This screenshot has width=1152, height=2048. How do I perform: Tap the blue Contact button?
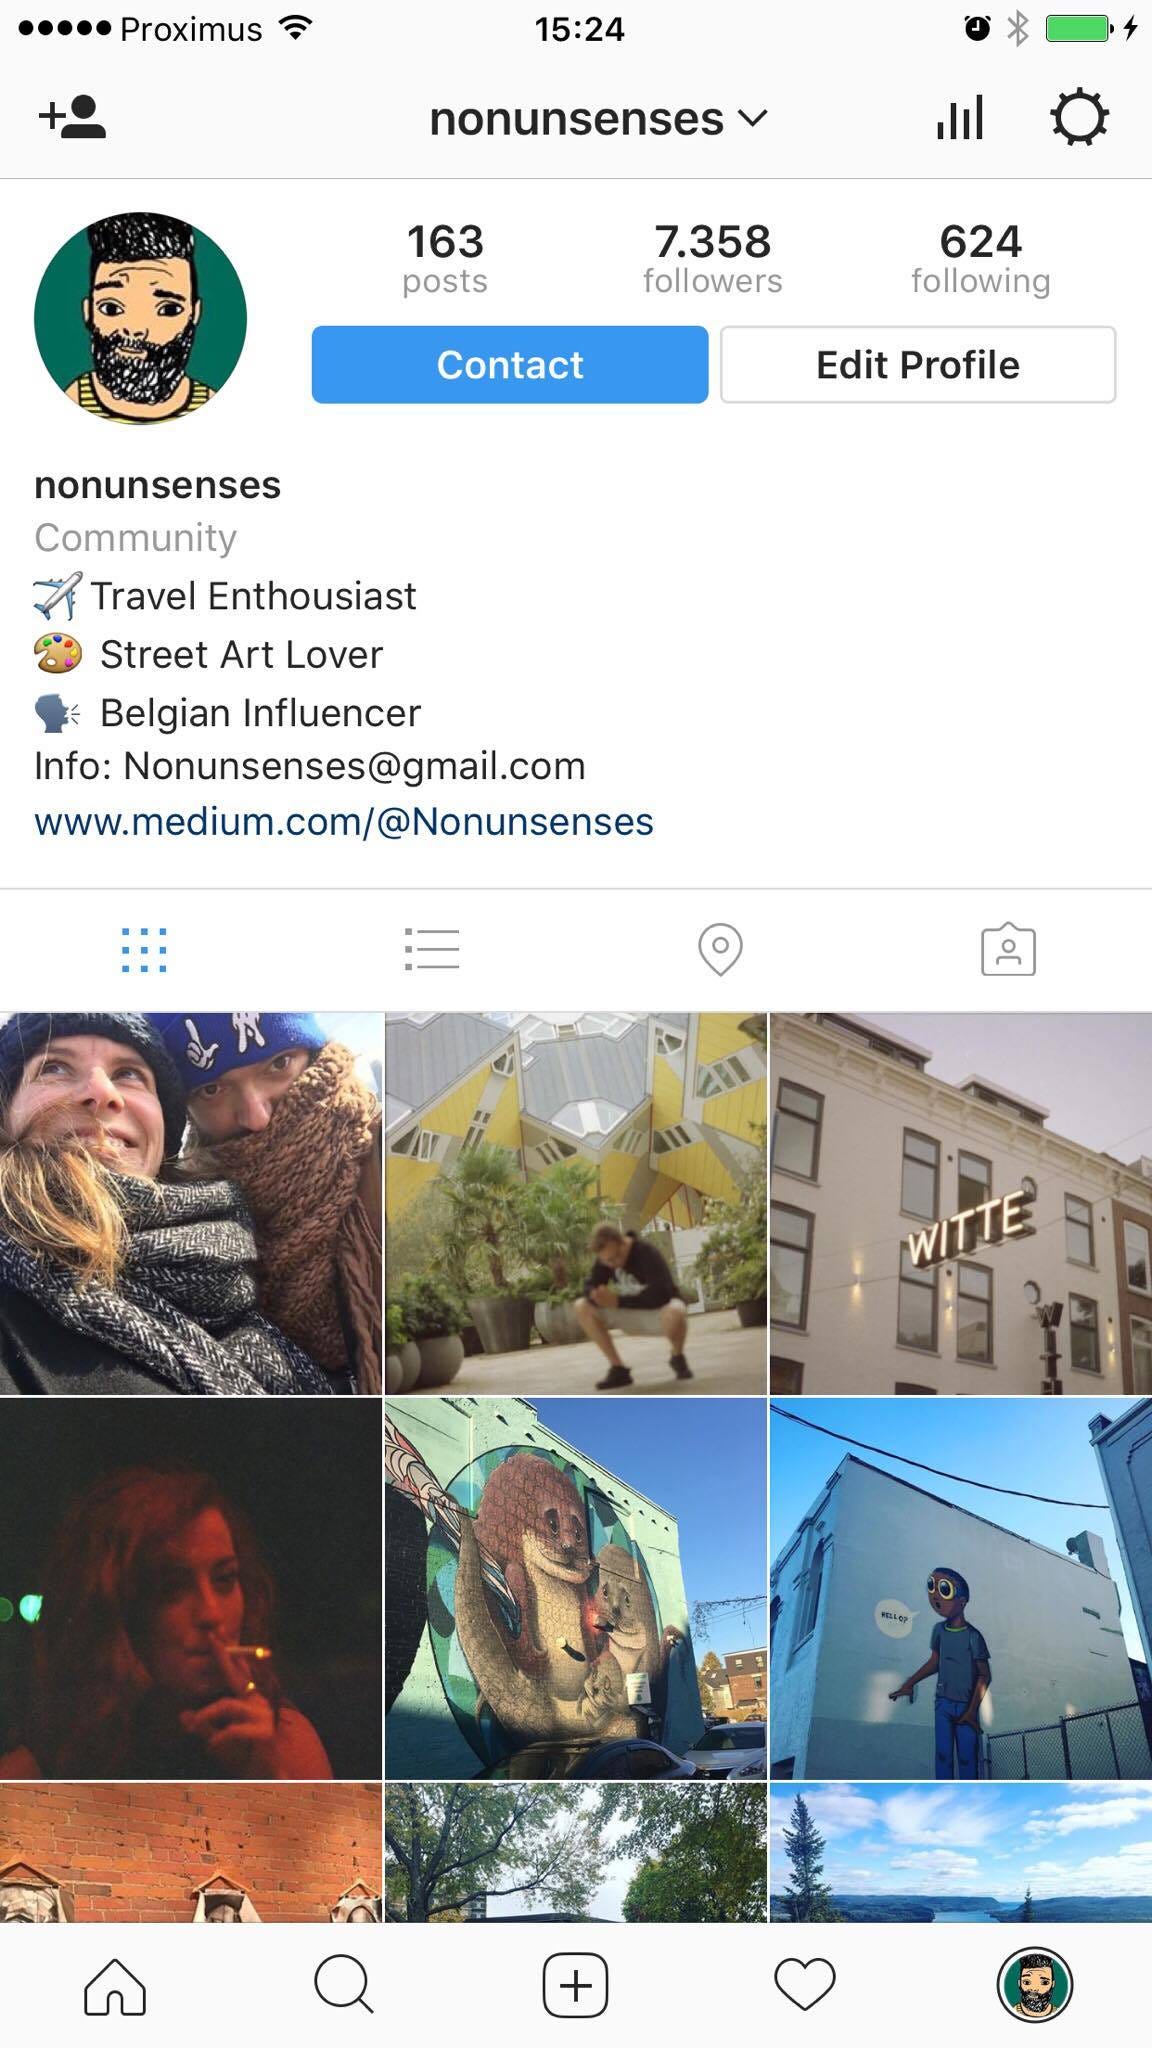510,365
